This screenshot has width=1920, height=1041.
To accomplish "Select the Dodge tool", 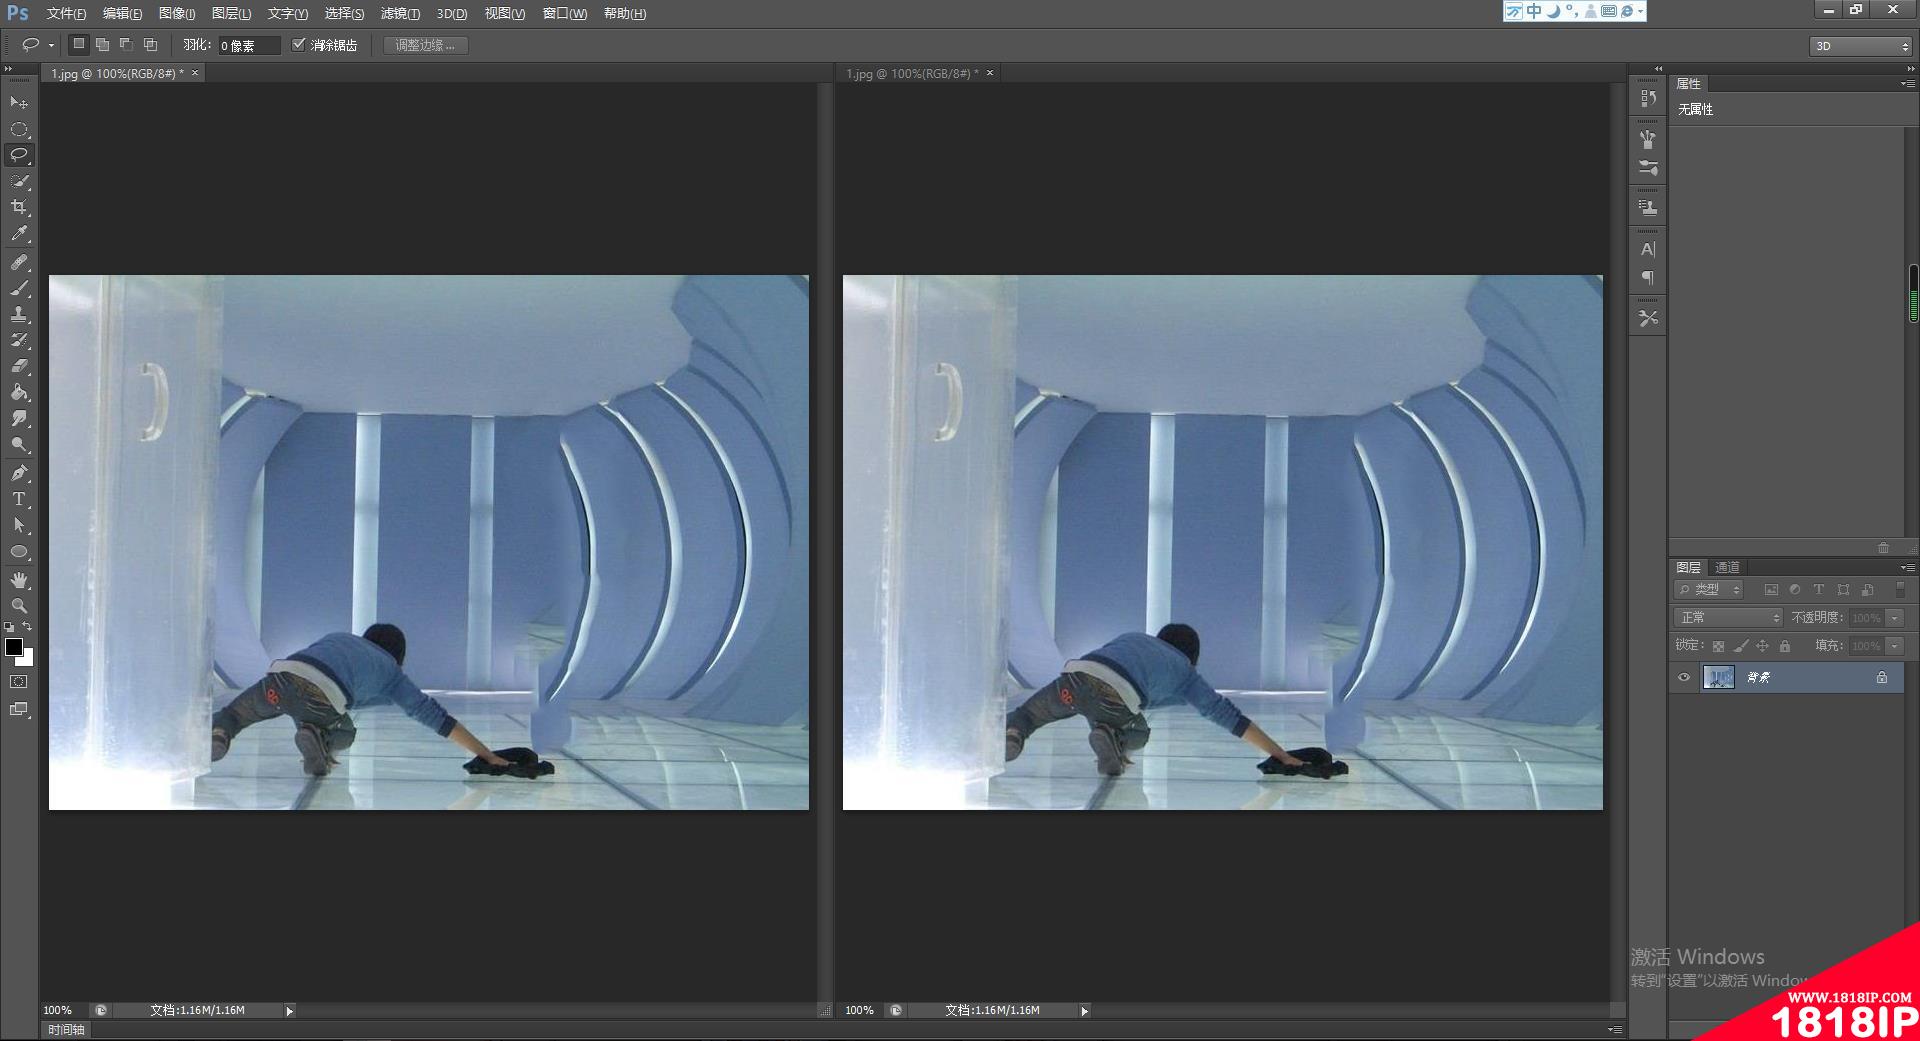I will [x=19, y=444].
